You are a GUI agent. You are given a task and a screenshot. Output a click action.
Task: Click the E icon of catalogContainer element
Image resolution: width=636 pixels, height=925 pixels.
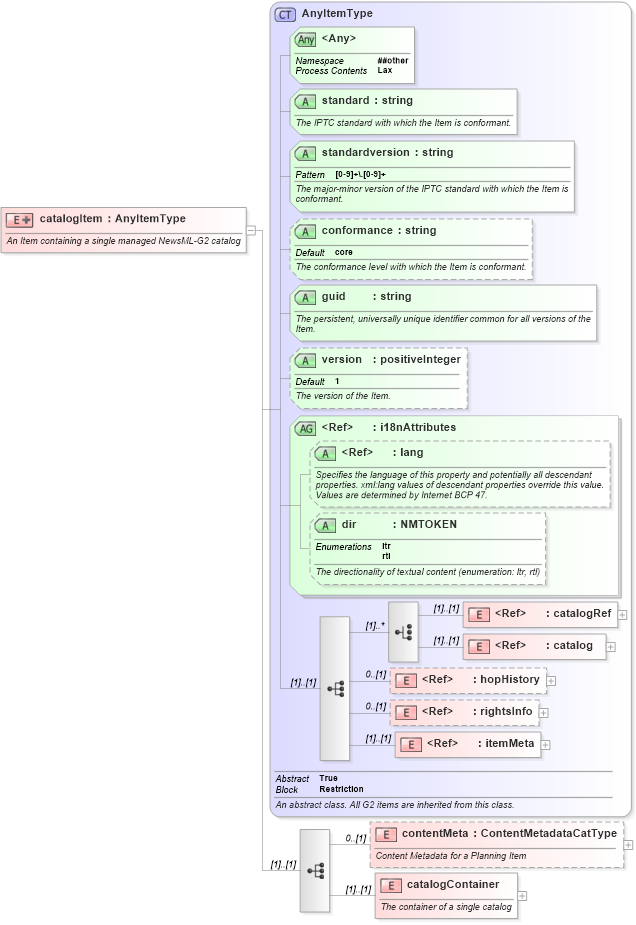pos(391,885)
